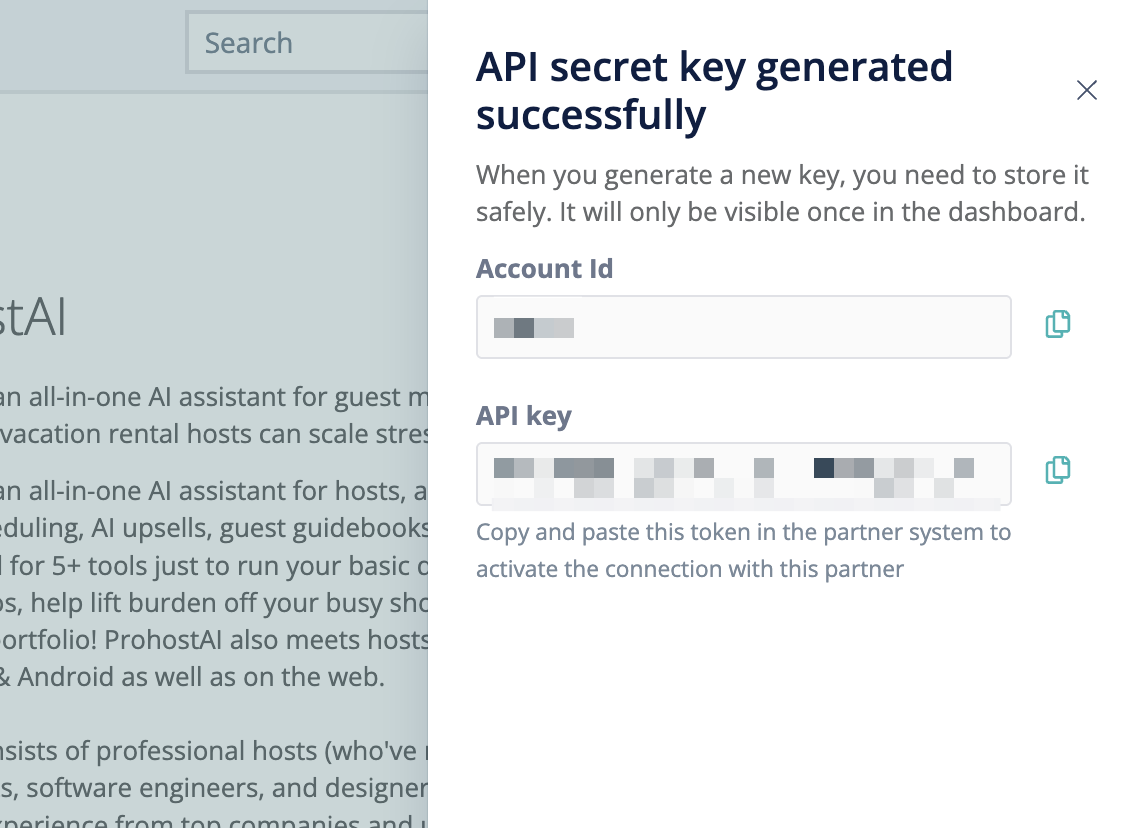1128x828 pixels.
Task: Click the 'Copy and paste this token' helper text
Action: (x=743, y=532)
